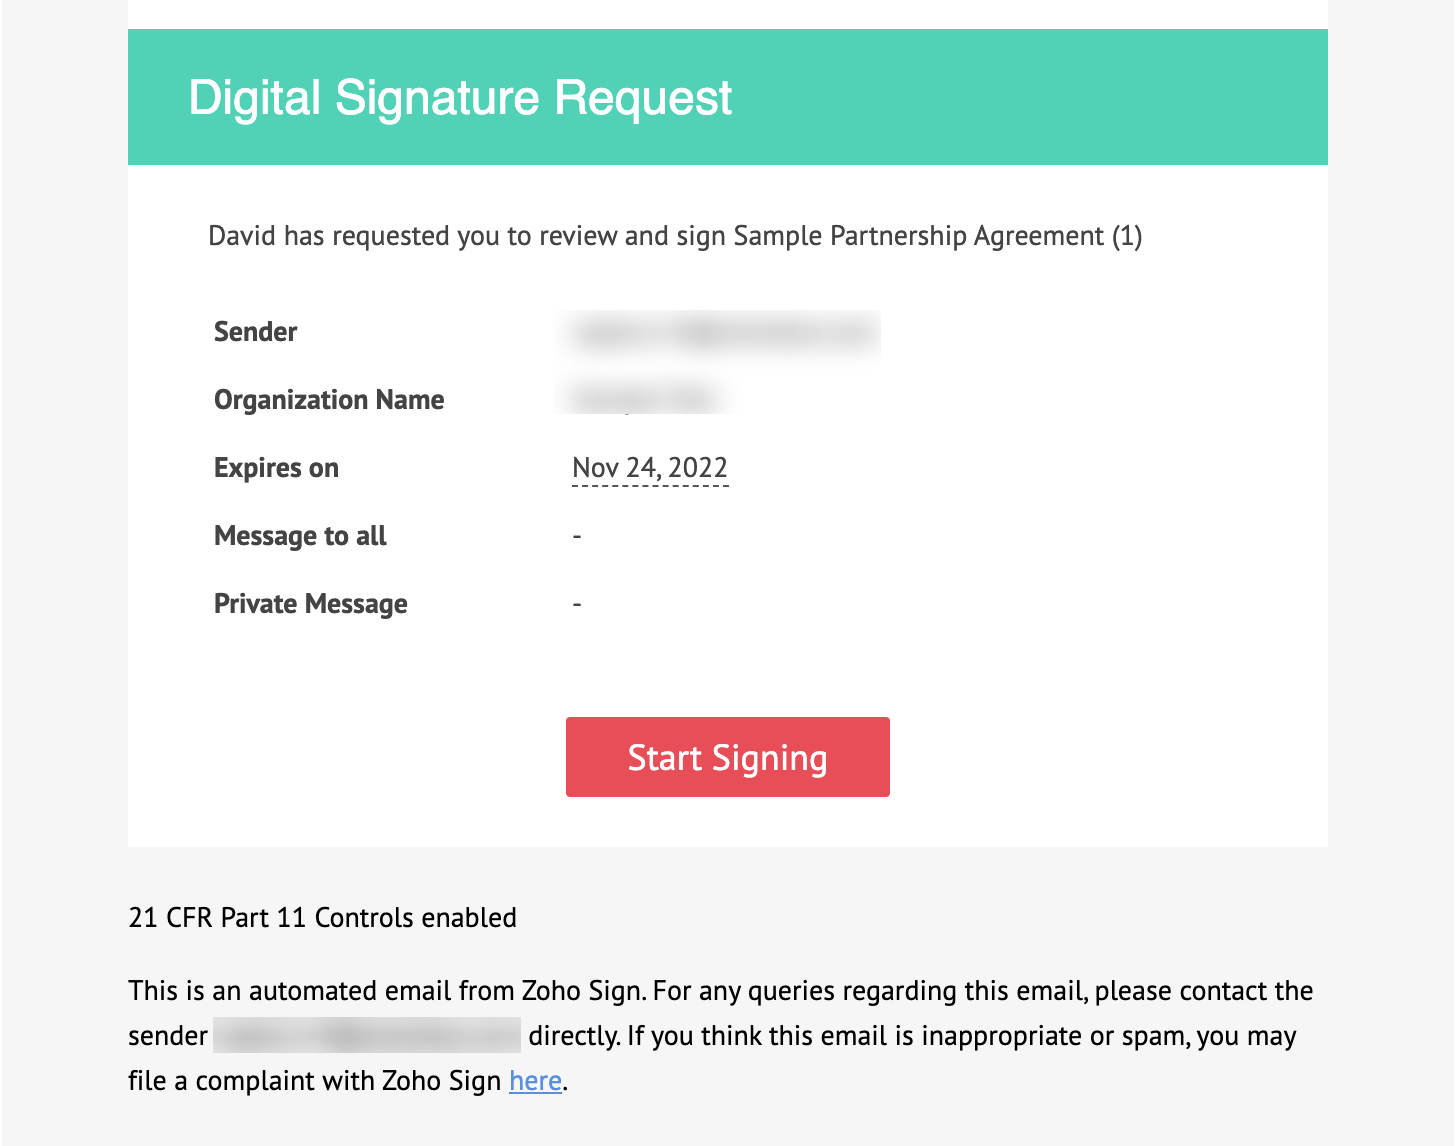Screen dimensions: 1456x1146
Task: Click the Sample Partnership Agreement request sentence
Action: tap(675, 236)
